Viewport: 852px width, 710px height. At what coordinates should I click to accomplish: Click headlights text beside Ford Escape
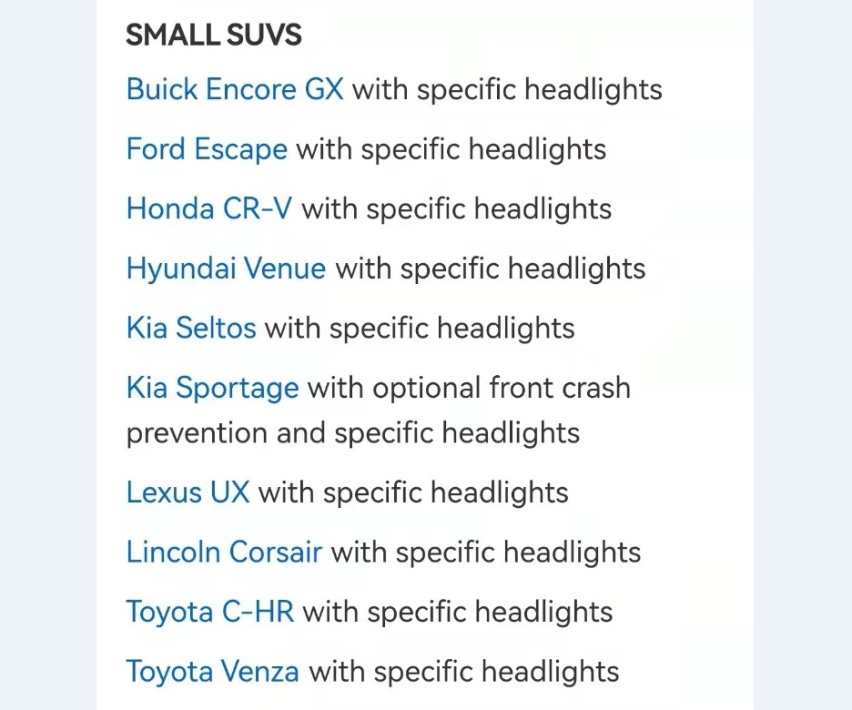pos(537,149)
